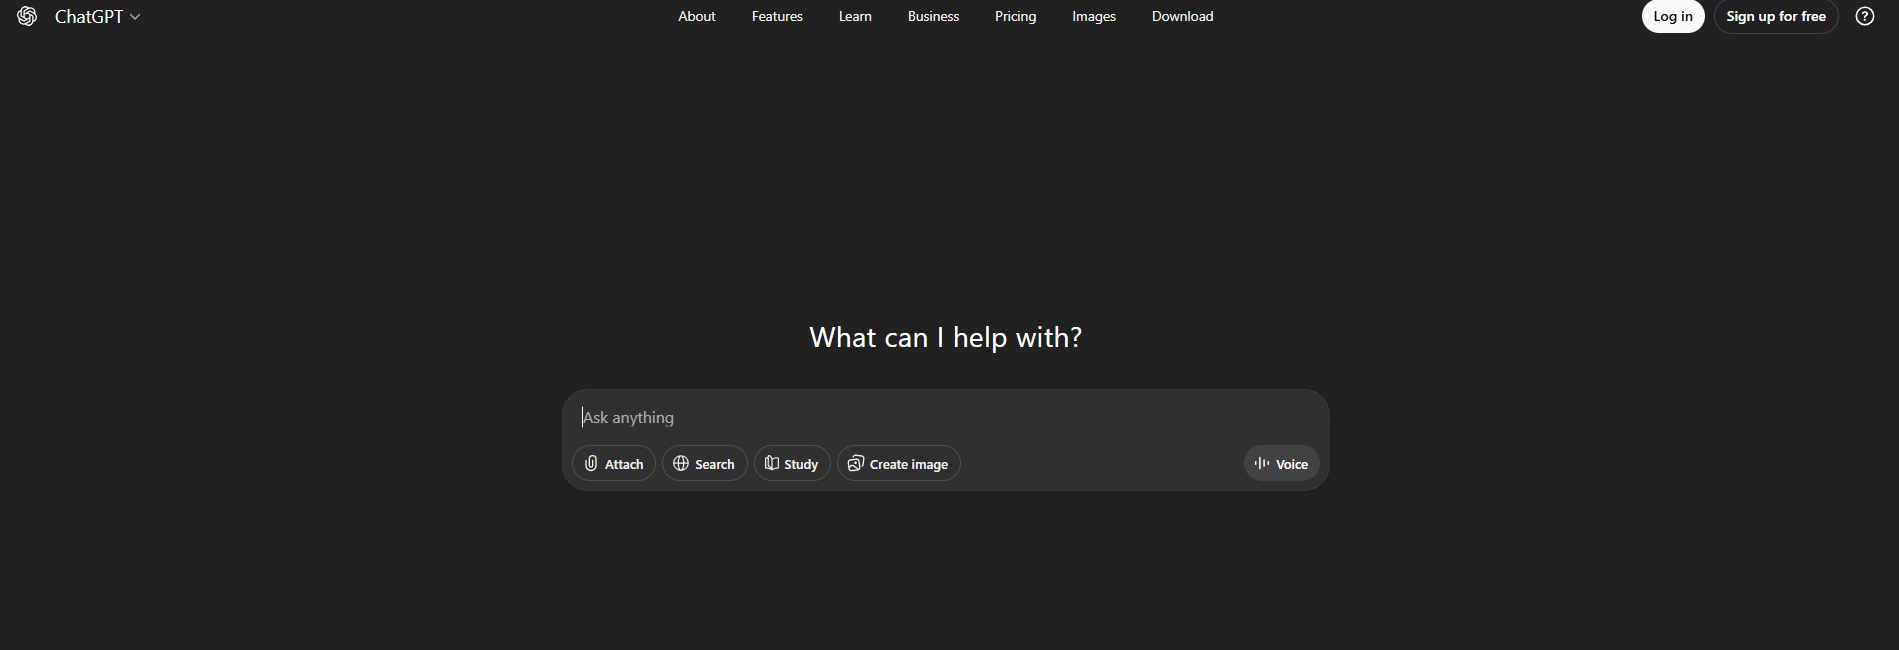Start Voice mode
Viewport: 1899px width, 650px height.
[1282, 463]
